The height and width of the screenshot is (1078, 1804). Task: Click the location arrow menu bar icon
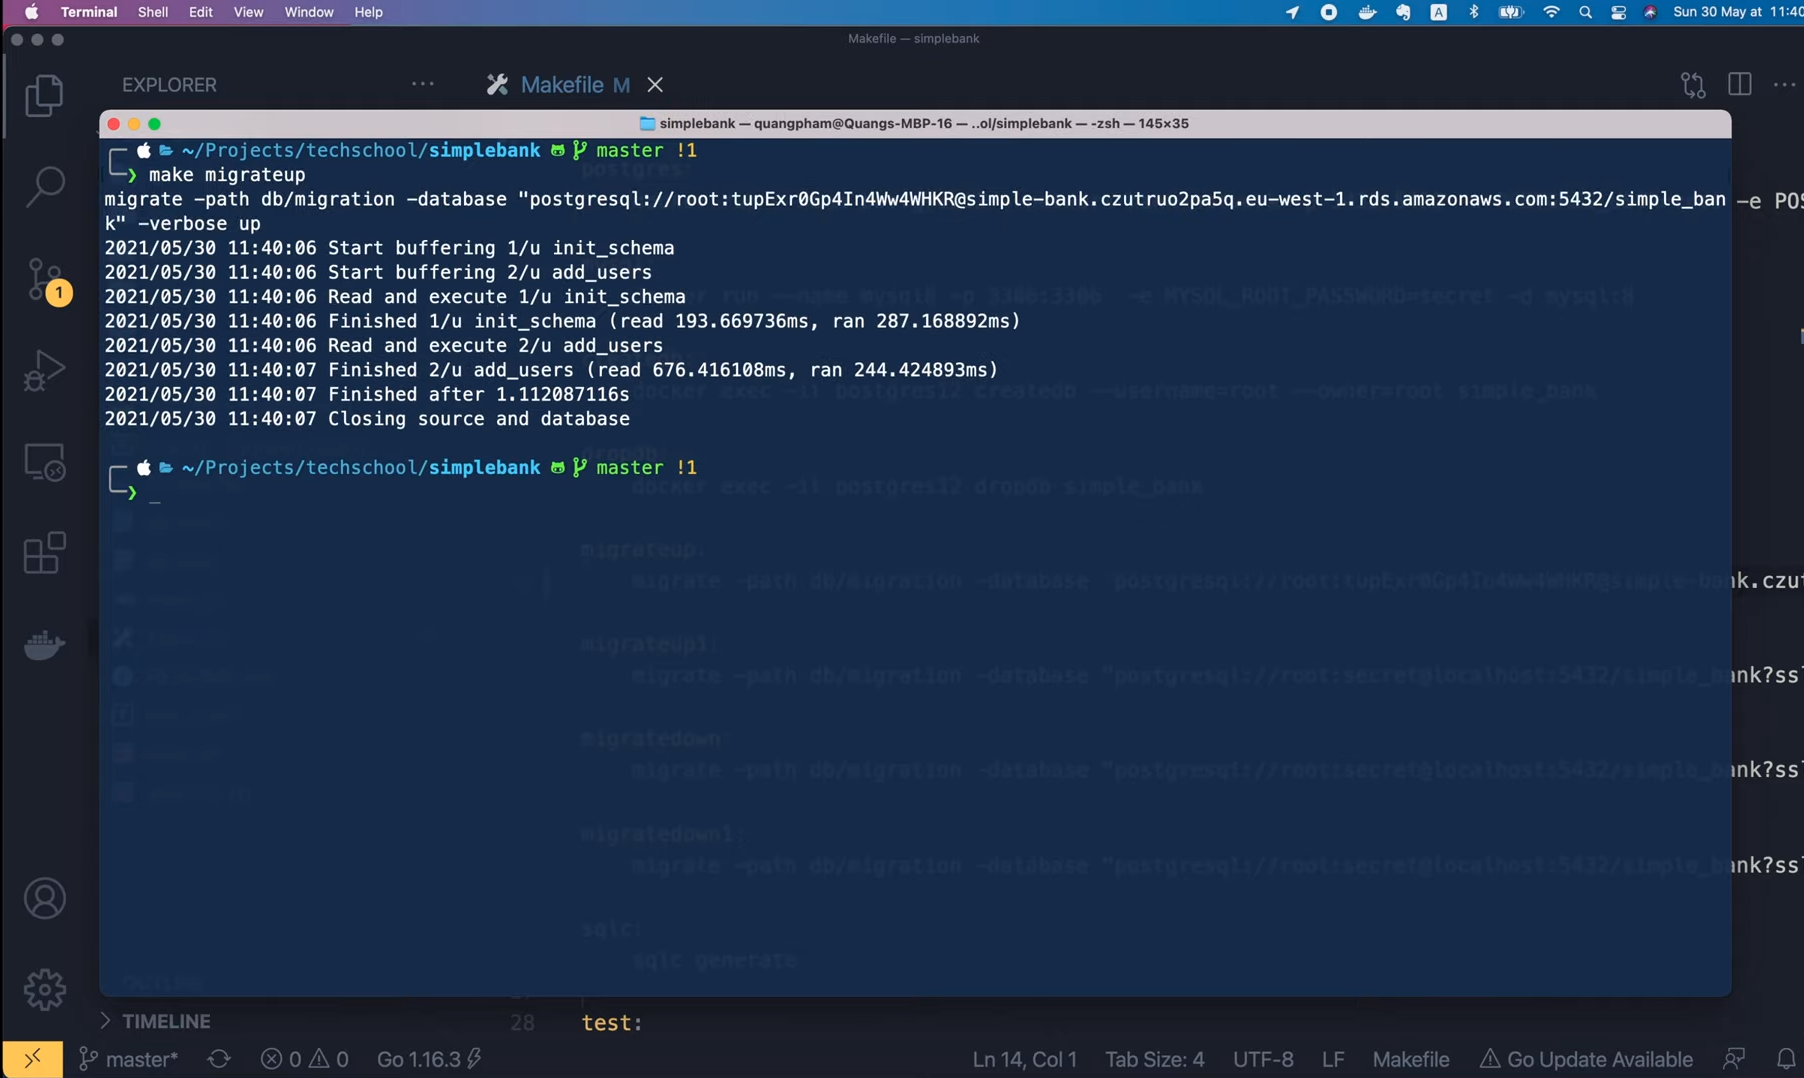pyautogui.click(x=1292, y=12)
